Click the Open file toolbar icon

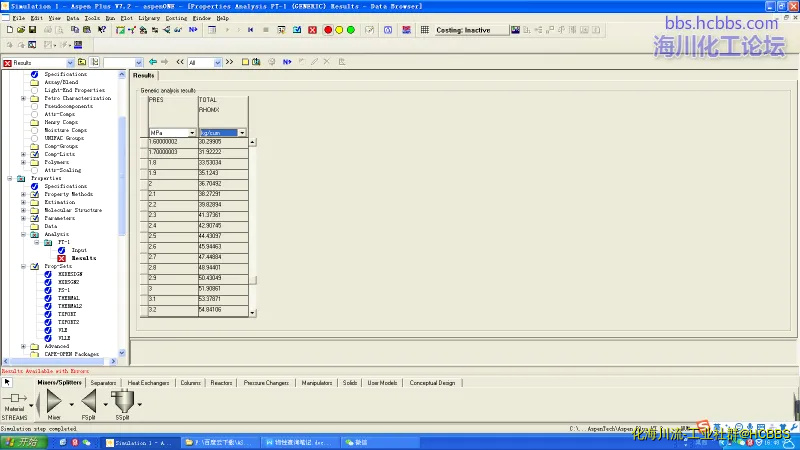21,30
